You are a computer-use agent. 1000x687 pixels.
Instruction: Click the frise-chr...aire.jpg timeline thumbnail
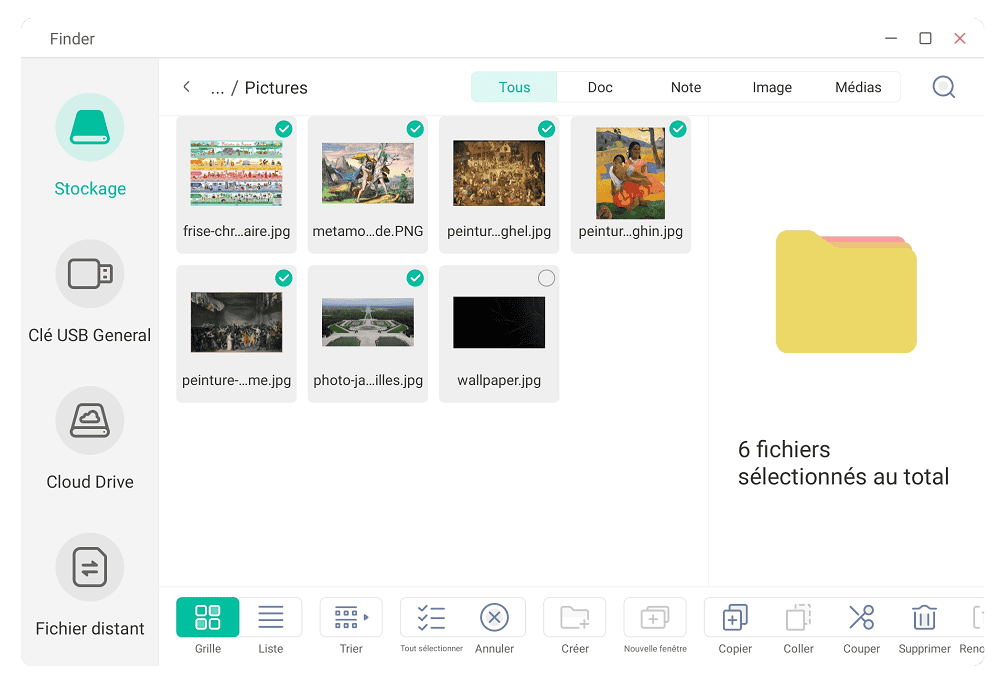[237, 173]
